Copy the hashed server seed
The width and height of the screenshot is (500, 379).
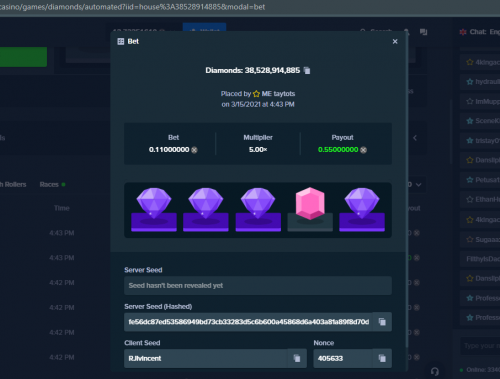click(x=382, y=322)
